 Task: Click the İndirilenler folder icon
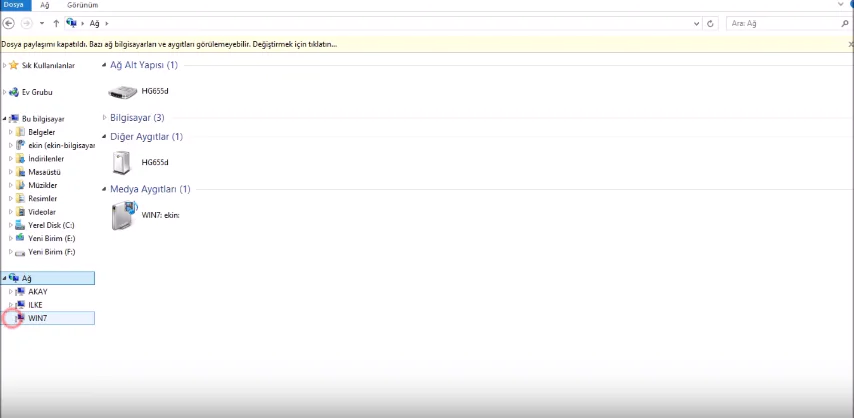click(20, 159)
